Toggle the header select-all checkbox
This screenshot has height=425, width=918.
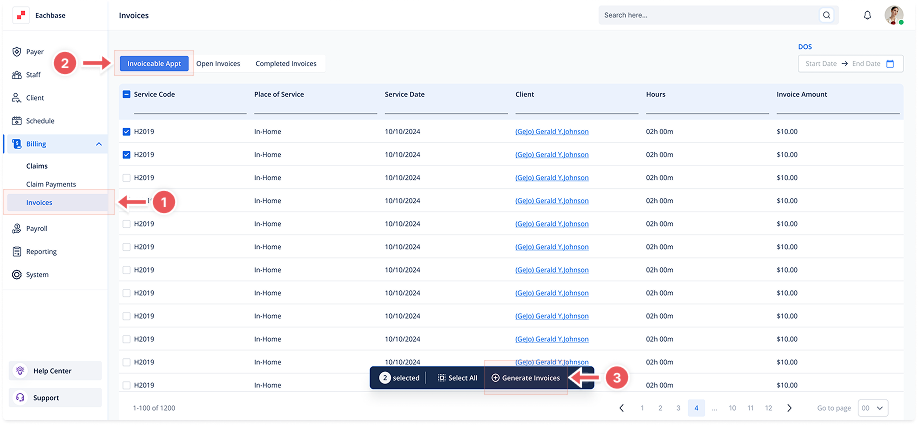[126, 94]
